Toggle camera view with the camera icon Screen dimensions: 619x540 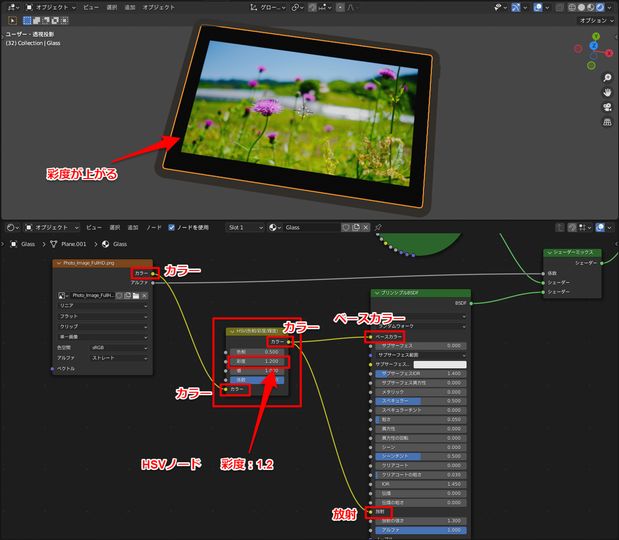(607, 107)
